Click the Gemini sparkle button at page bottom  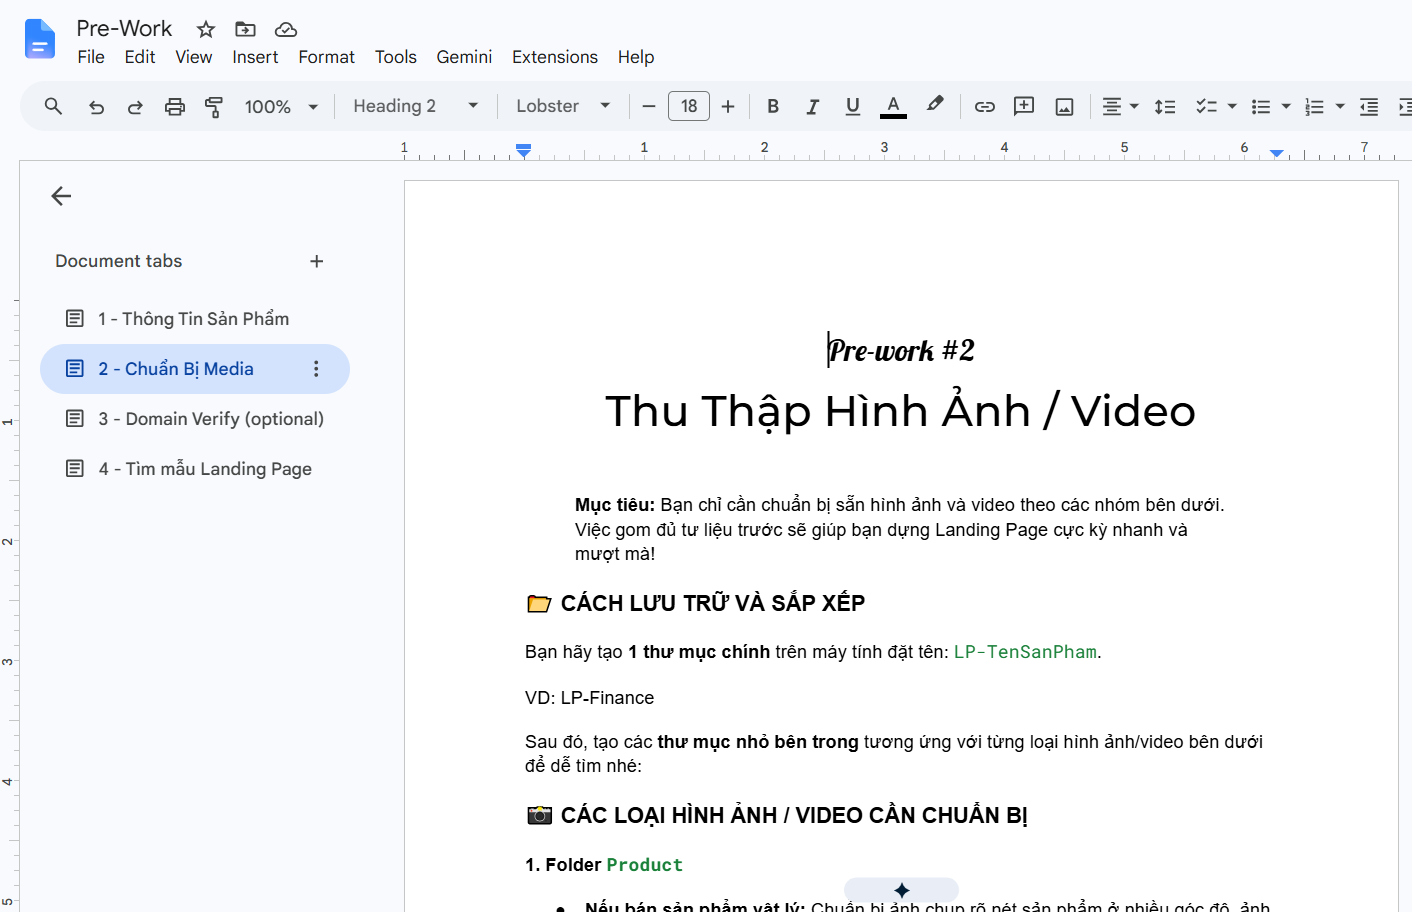click(901, 889)
